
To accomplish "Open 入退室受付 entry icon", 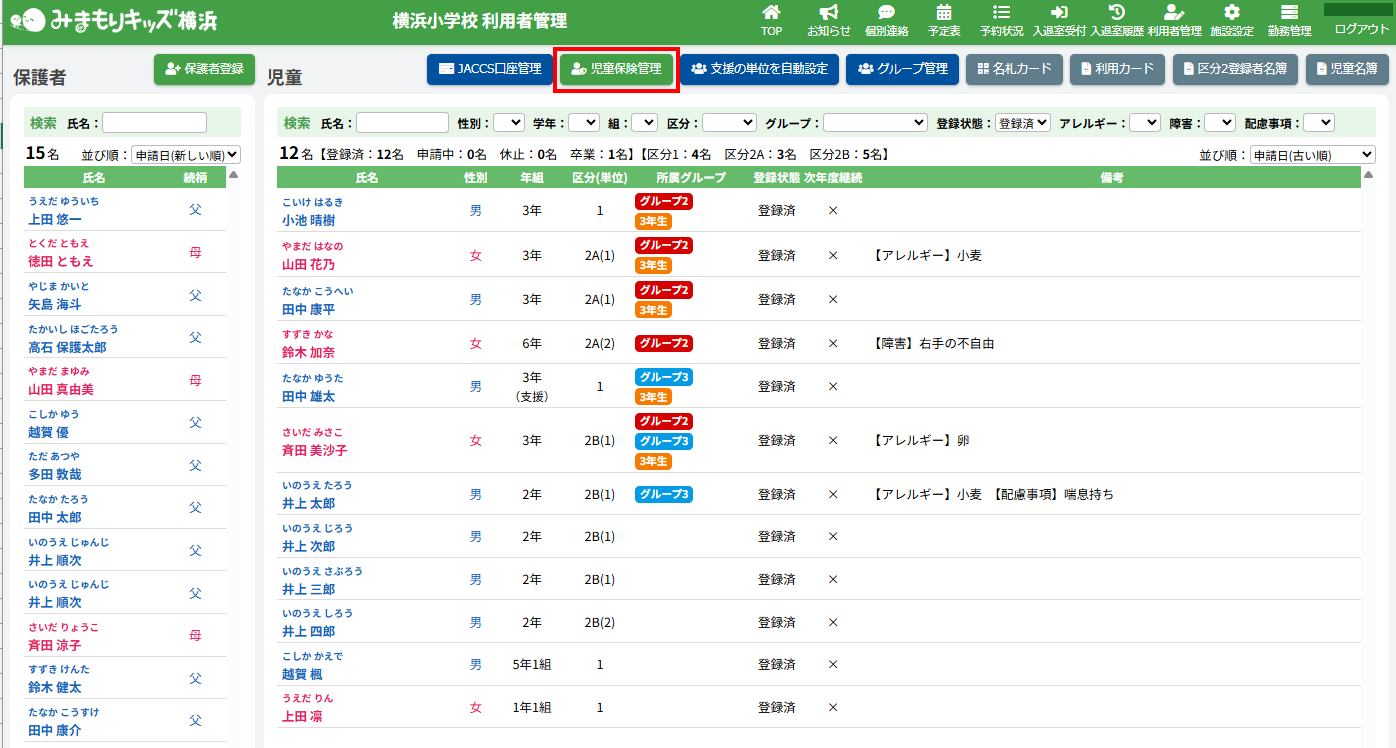I will tap(1059, 13).
